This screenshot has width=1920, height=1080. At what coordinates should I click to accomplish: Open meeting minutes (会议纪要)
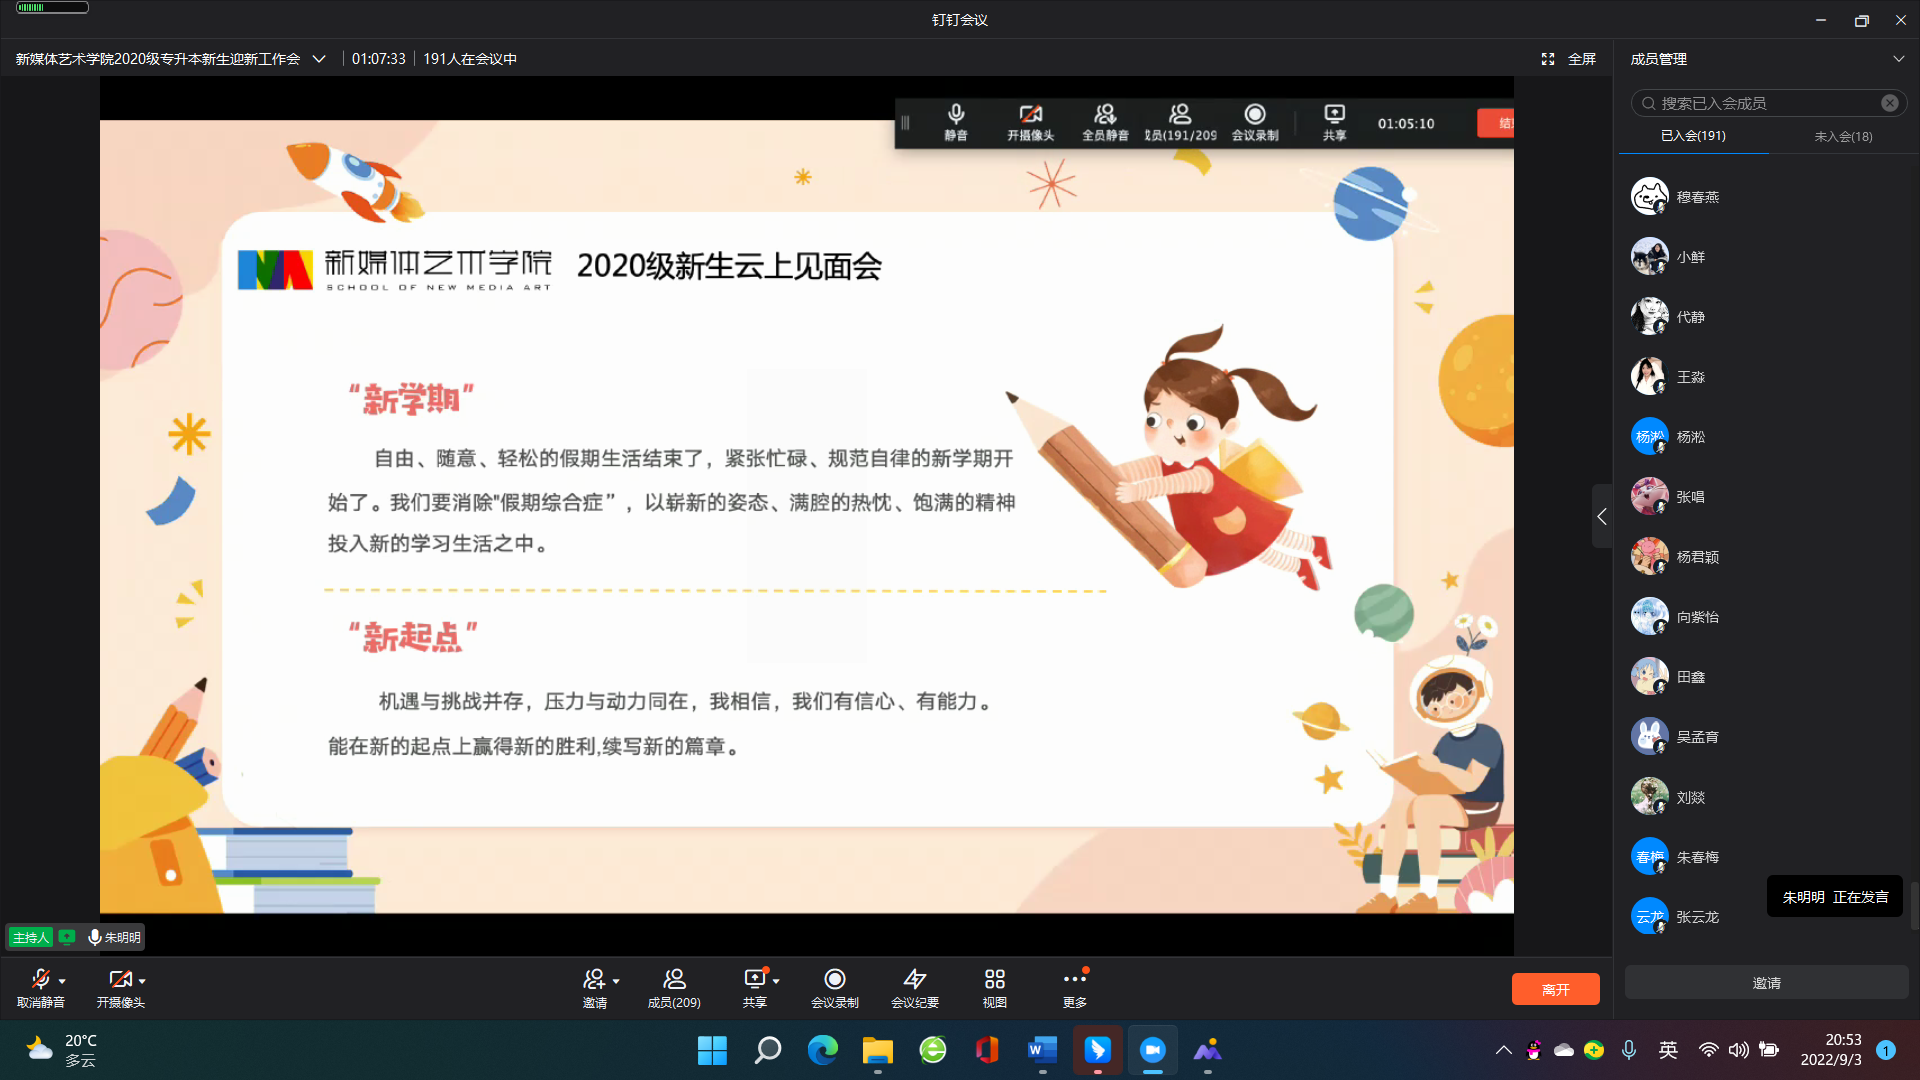[914, 979]
